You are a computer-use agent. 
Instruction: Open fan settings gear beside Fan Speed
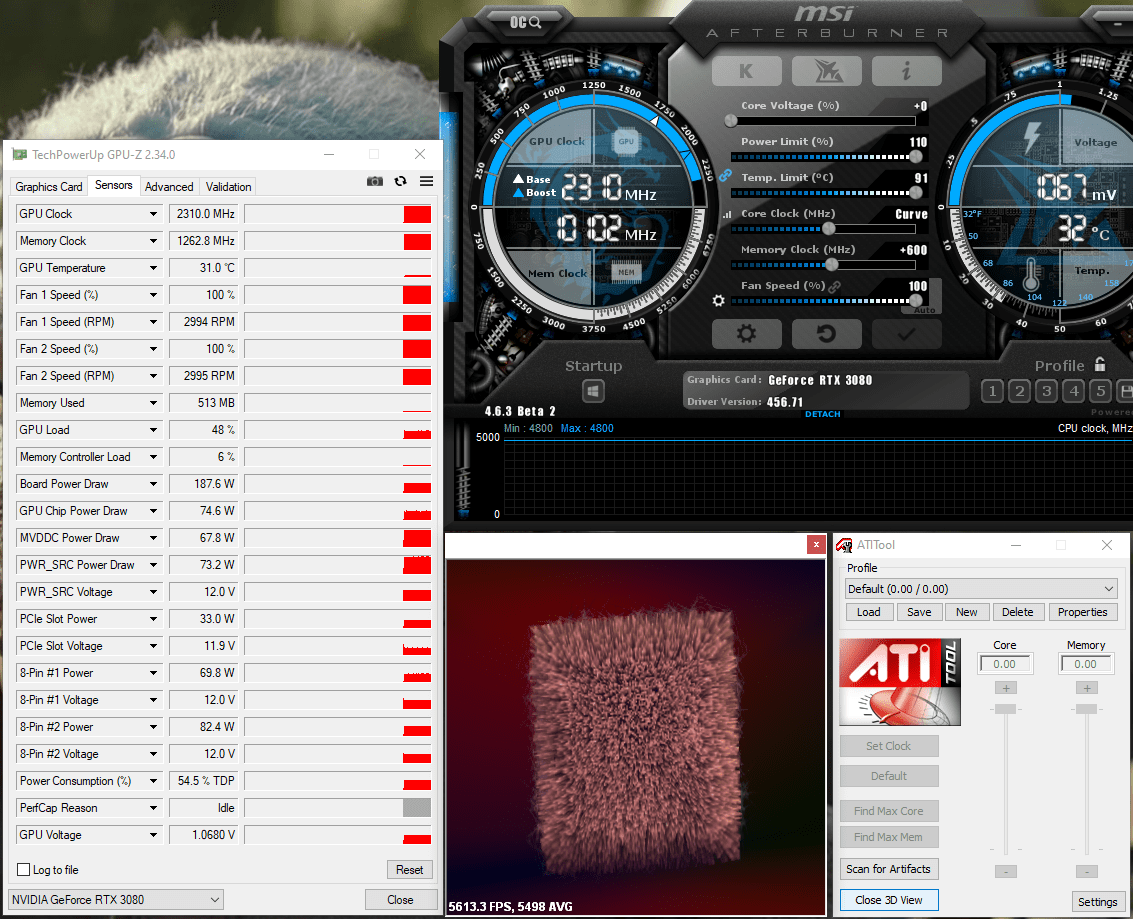pos(718,301)
